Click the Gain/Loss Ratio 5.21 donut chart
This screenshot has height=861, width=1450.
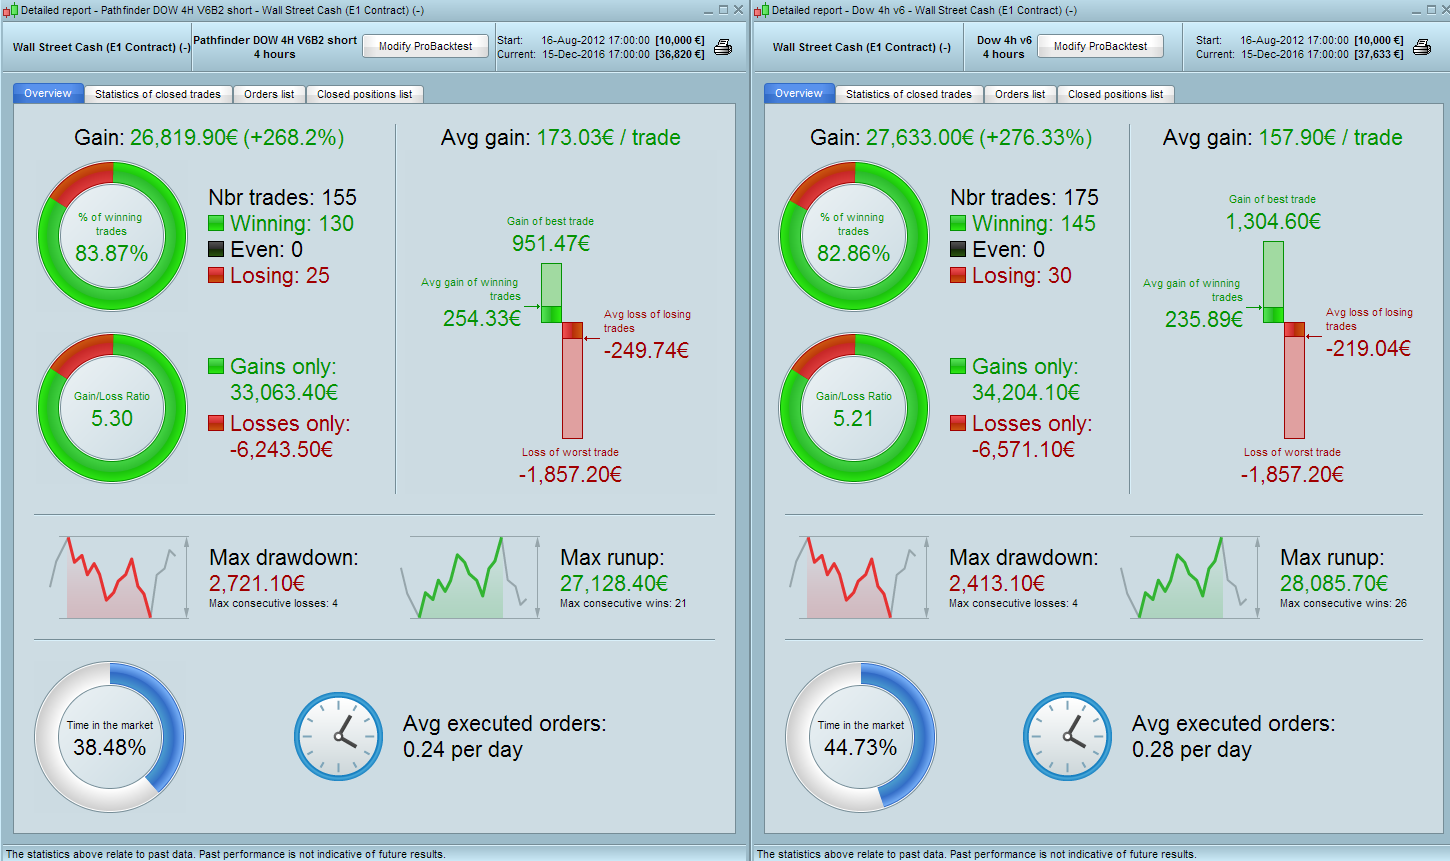[854, 408]
